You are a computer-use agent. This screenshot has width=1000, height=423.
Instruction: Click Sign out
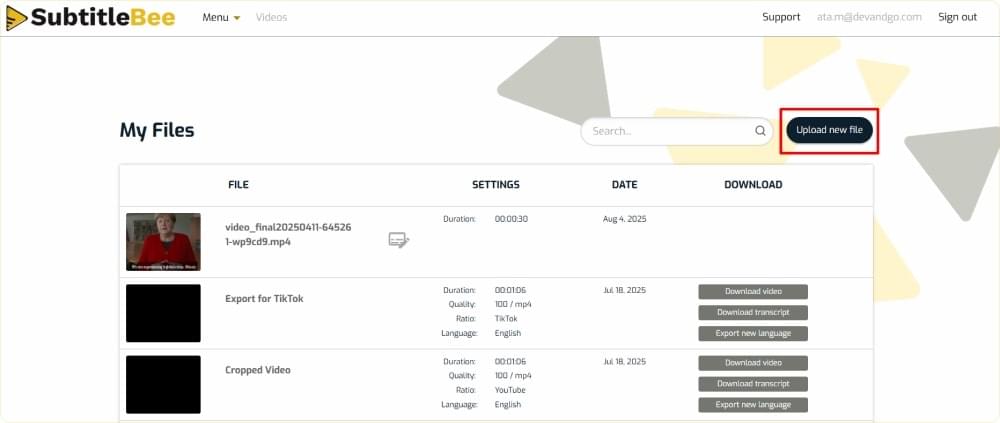click(x=957, y=17)
